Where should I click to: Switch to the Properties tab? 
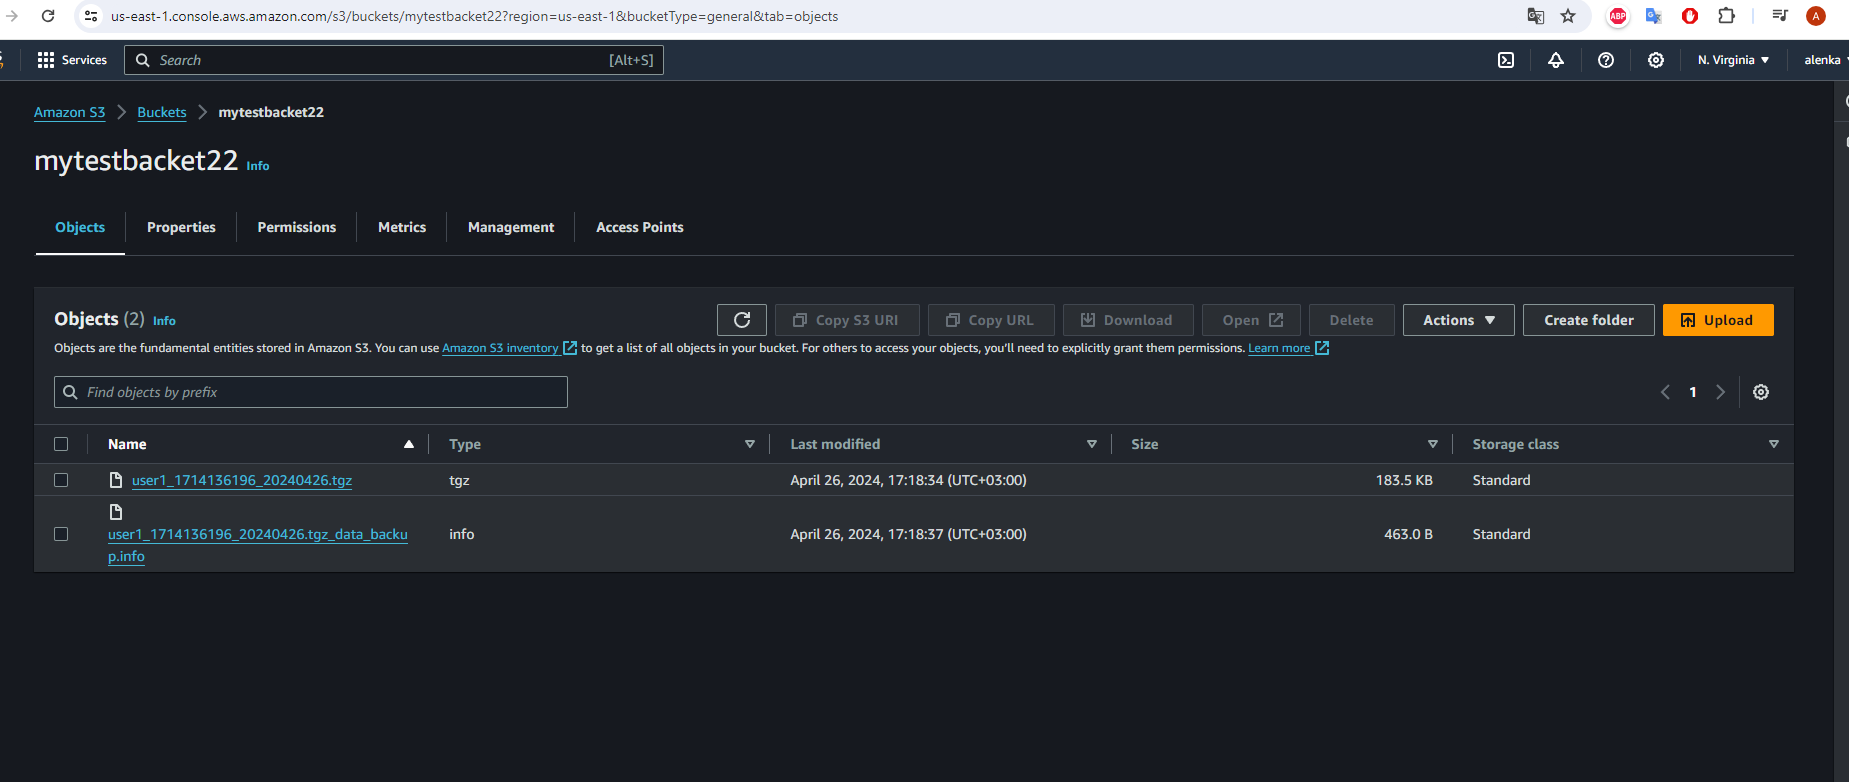[181, 227]
